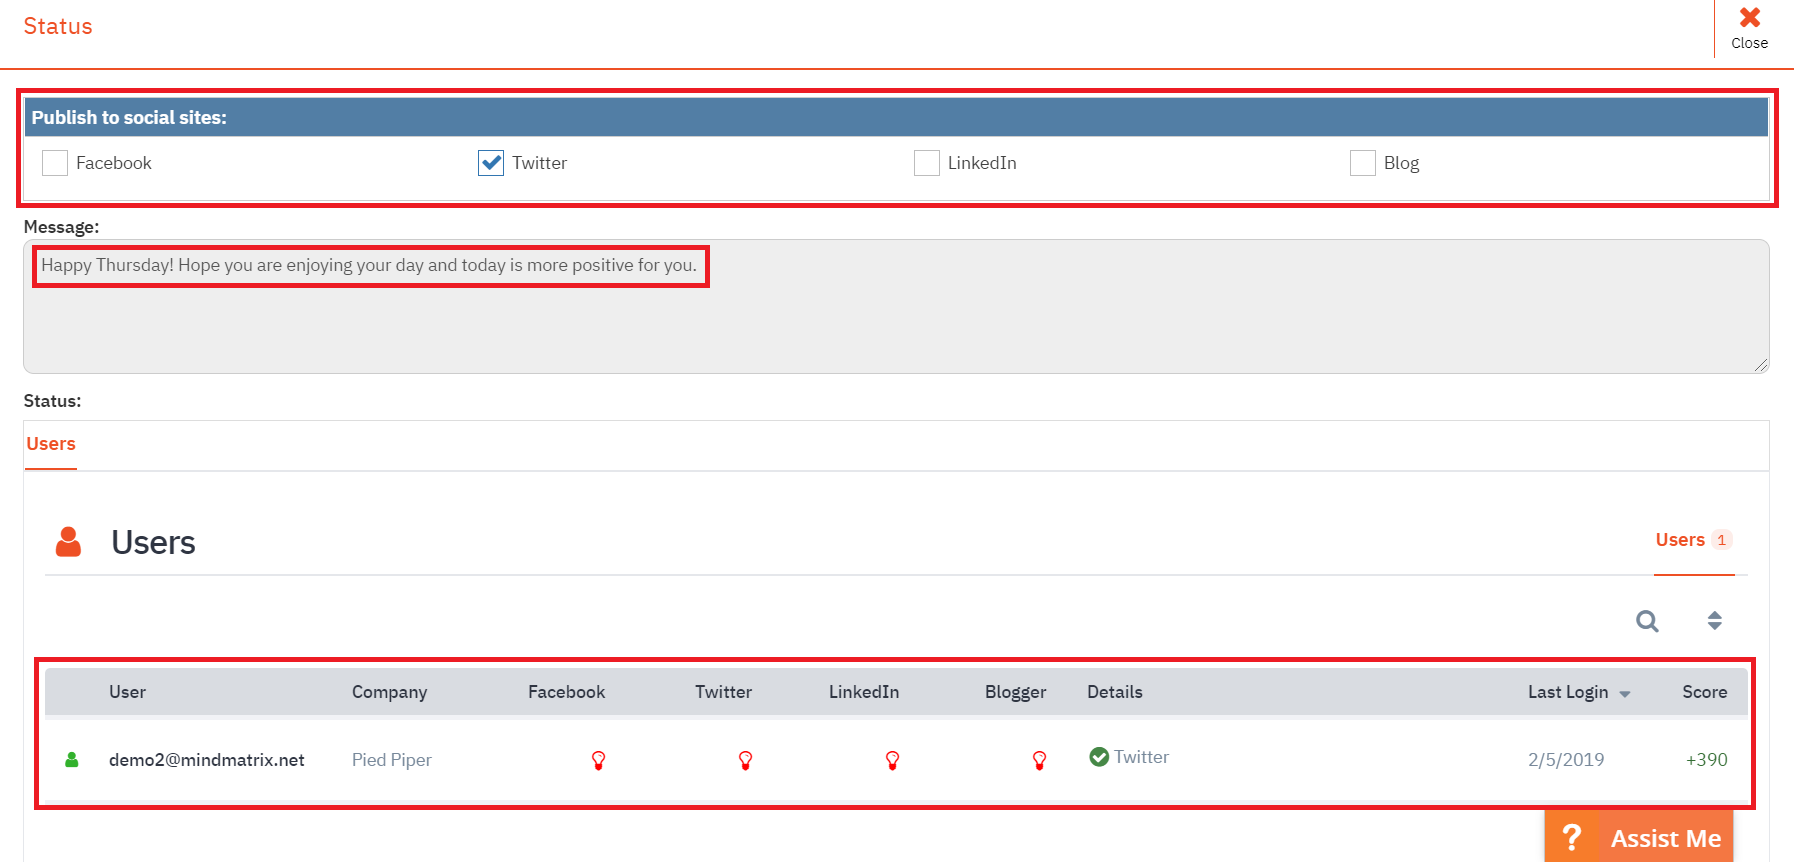
Task: Sort by the User column header
Action: coord(127,692)
